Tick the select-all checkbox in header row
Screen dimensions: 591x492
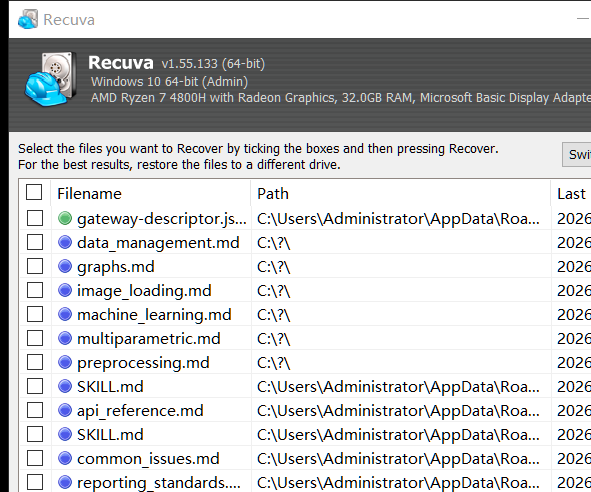pyautogui.click(x=34, y=192)
